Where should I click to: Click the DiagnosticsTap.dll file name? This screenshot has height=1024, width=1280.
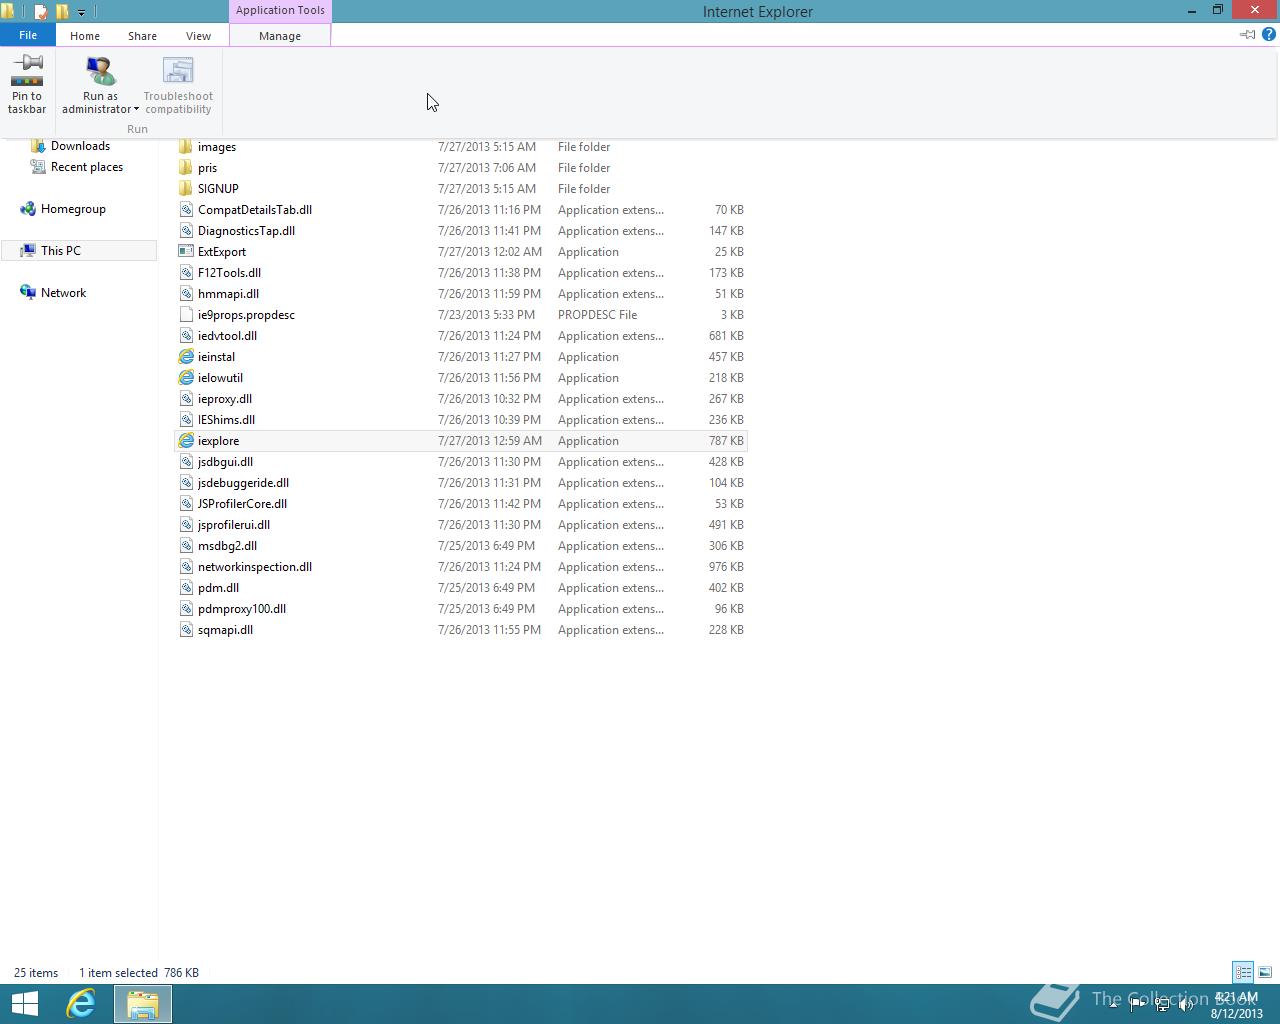click(x=246, y=231)
